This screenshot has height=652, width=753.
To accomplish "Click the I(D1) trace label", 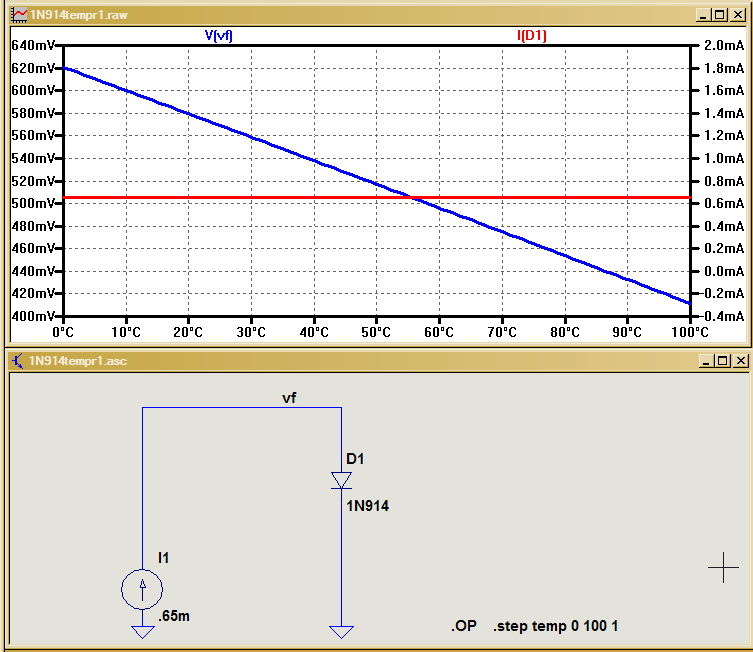I will coord(532,36).
